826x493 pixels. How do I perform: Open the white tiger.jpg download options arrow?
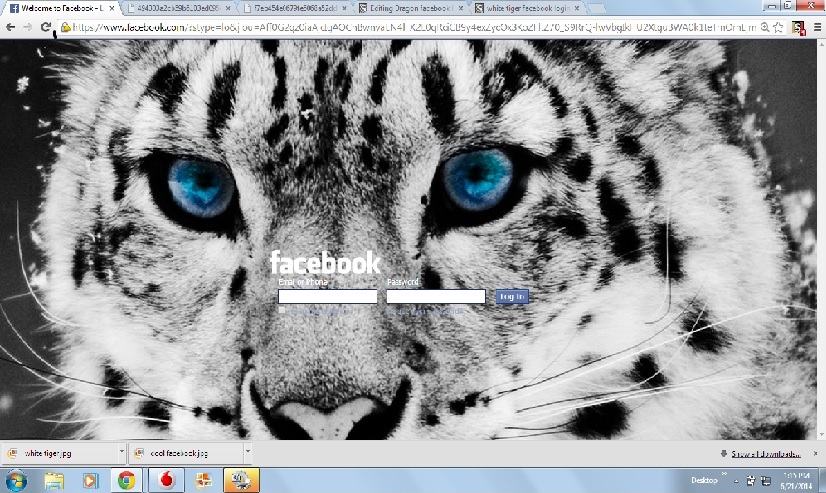pyautogui.click(x=121, y=452)
